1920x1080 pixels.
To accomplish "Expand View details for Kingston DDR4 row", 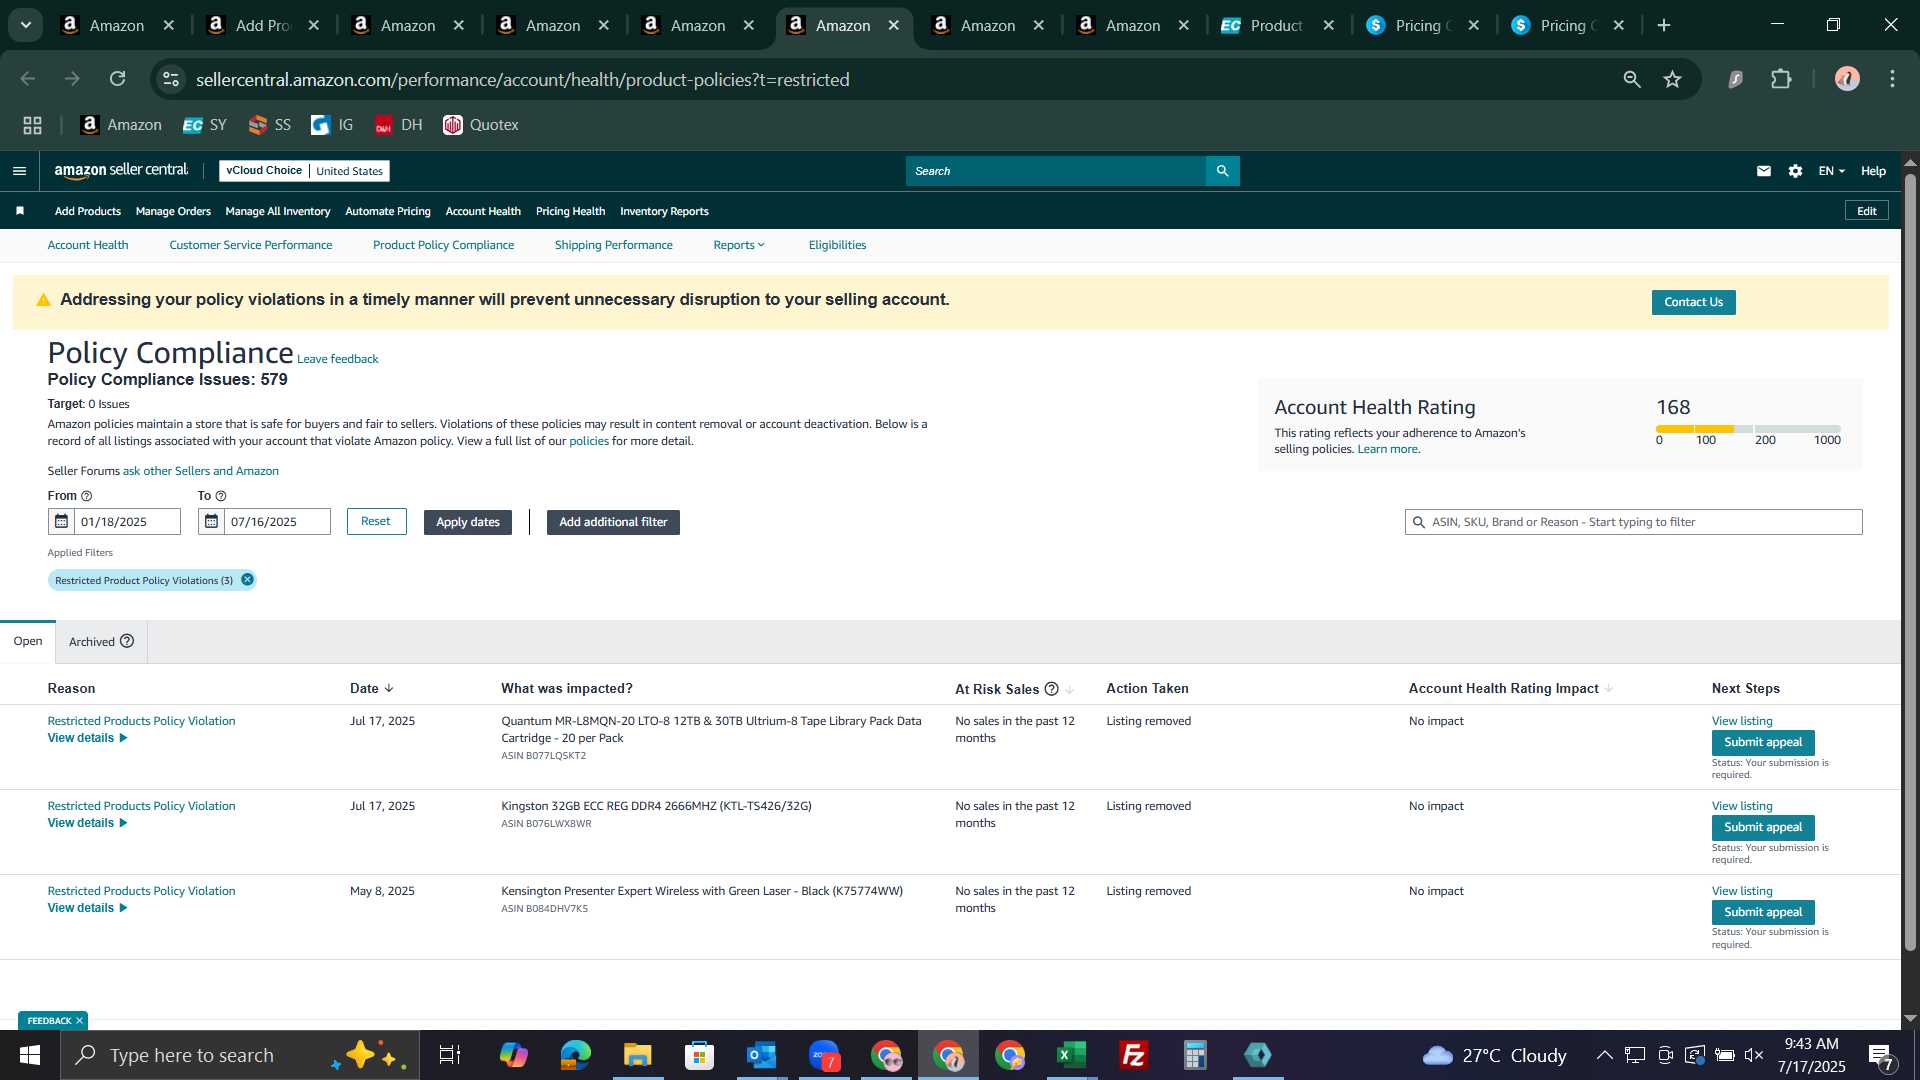I will coord(87,823).
